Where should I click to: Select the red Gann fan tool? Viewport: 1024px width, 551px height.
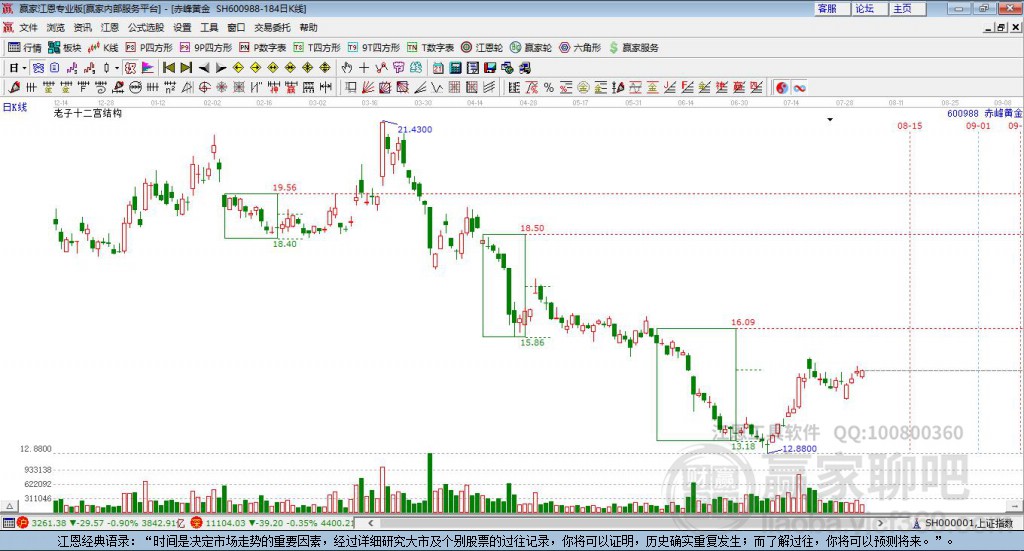pos(368,87)
